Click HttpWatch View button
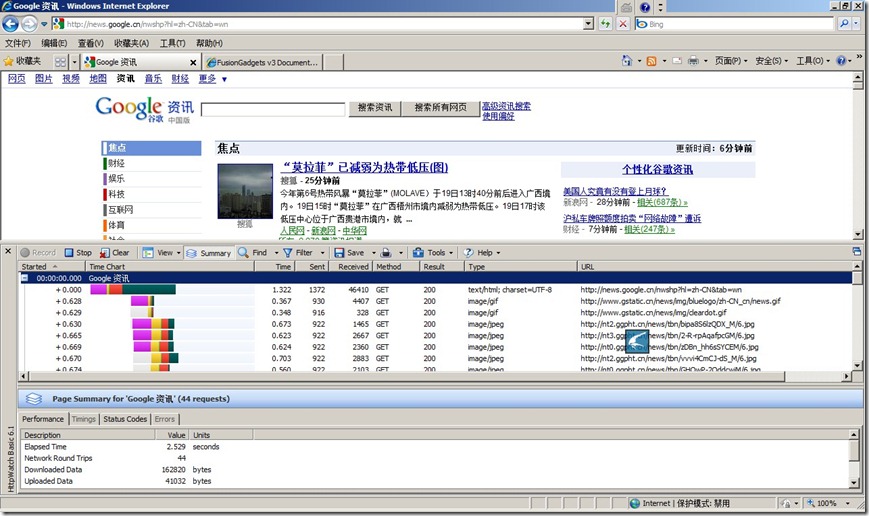Viewport: 869px width, 516px height. 158,253
